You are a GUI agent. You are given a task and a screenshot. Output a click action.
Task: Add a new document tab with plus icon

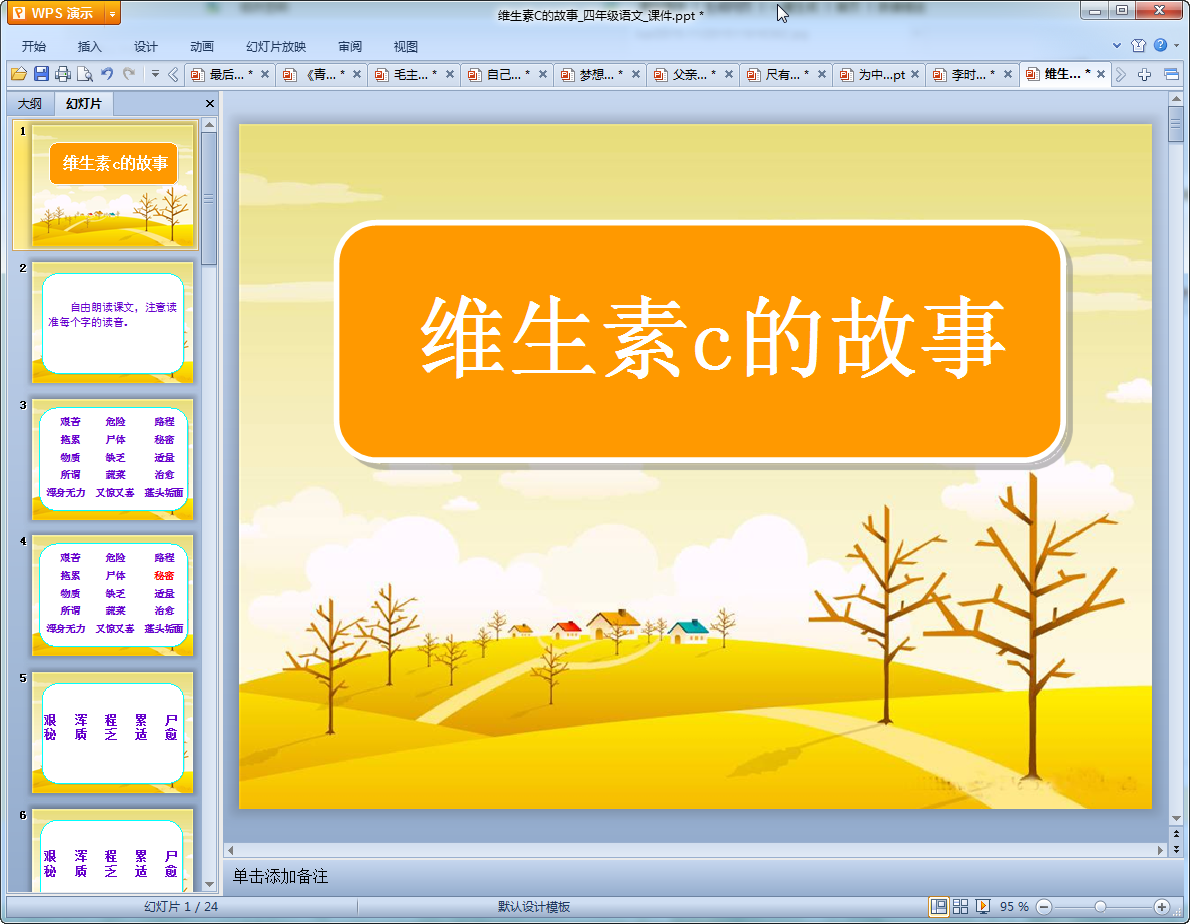[1145, 74]
